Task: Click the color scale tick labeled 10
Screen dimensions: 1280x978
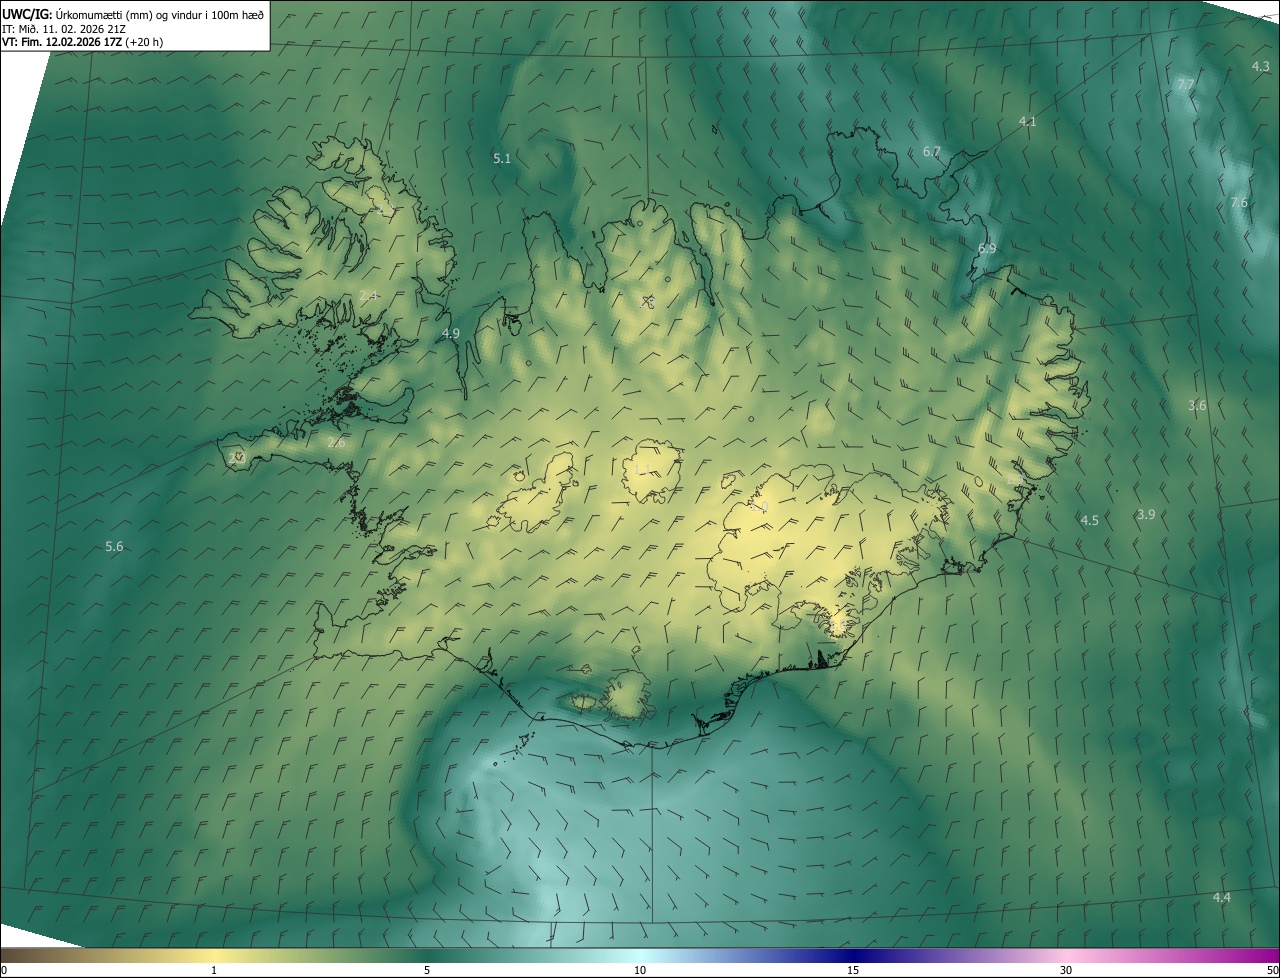Action: tap(640, 970)
